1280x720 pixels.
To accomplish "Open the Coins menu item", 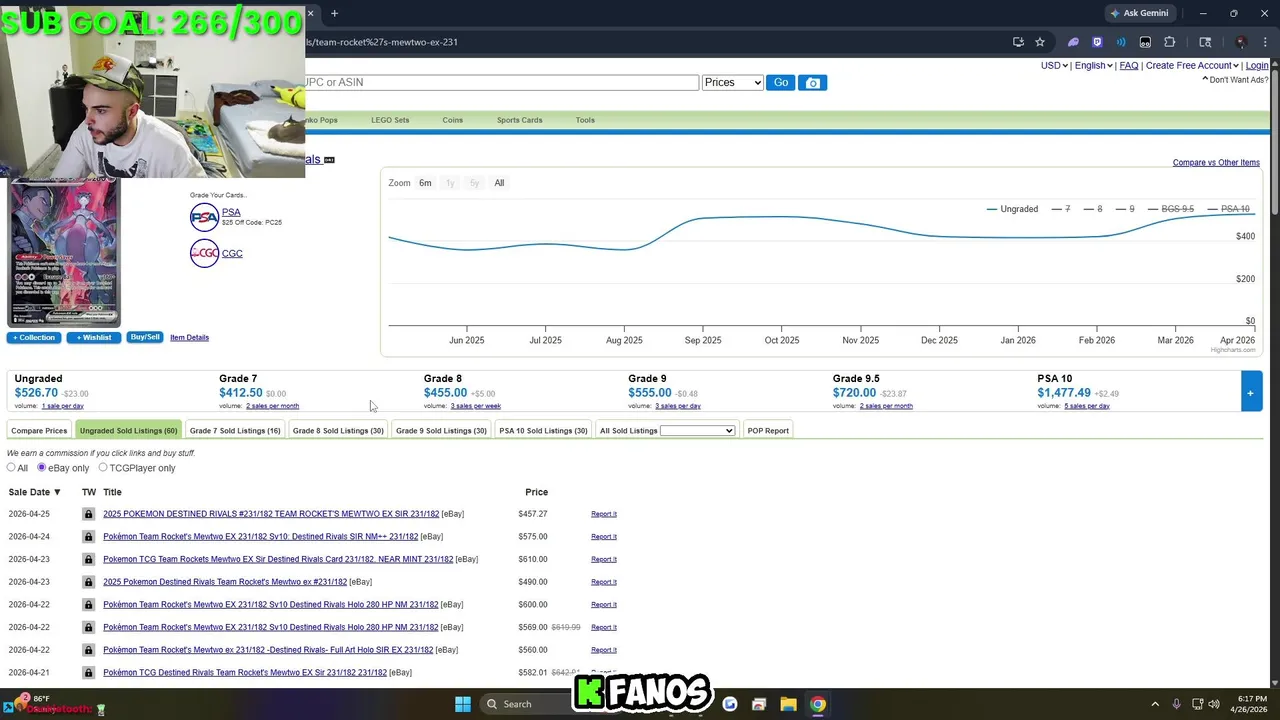I will [453, 120].
